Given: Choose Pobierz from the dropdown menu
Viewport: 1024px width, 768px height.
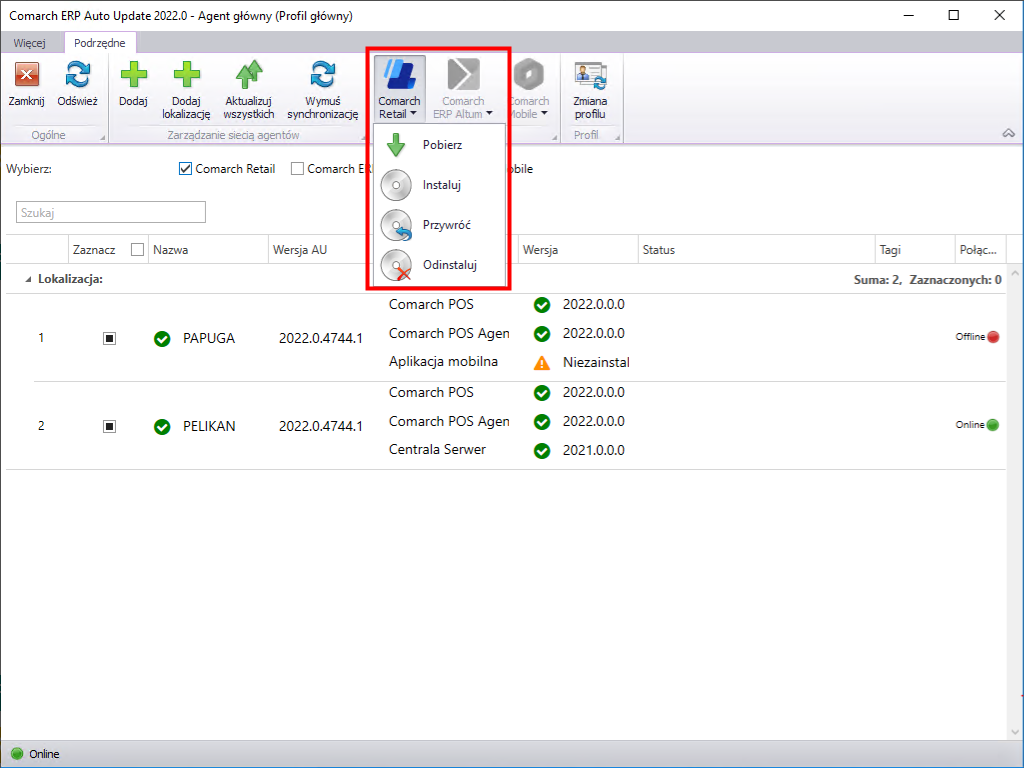Looking at the screenshot, I should 440,145.
